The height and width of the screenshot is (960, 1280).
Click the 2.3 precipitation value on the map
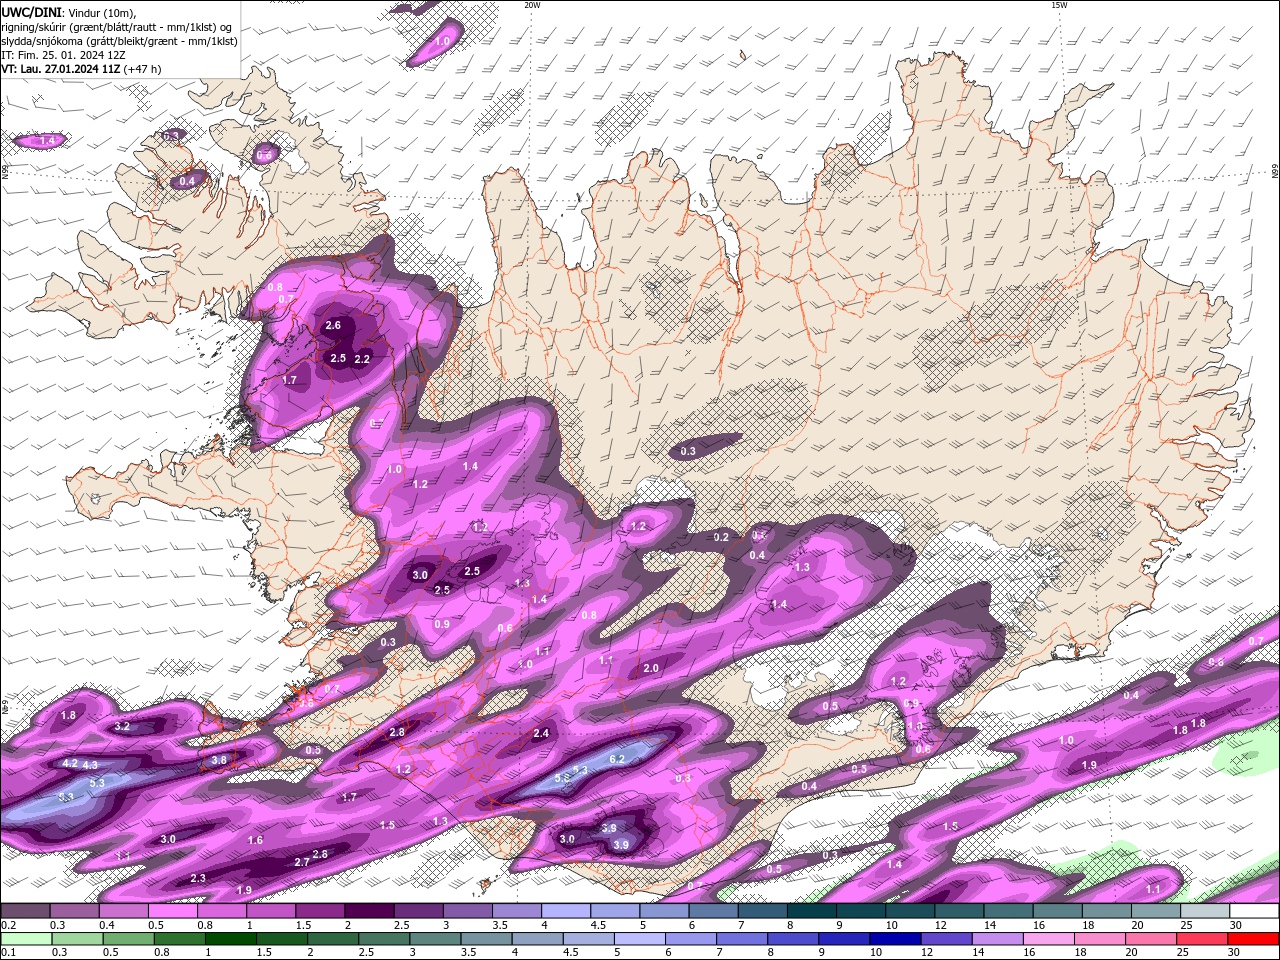(x=198, y=878)
